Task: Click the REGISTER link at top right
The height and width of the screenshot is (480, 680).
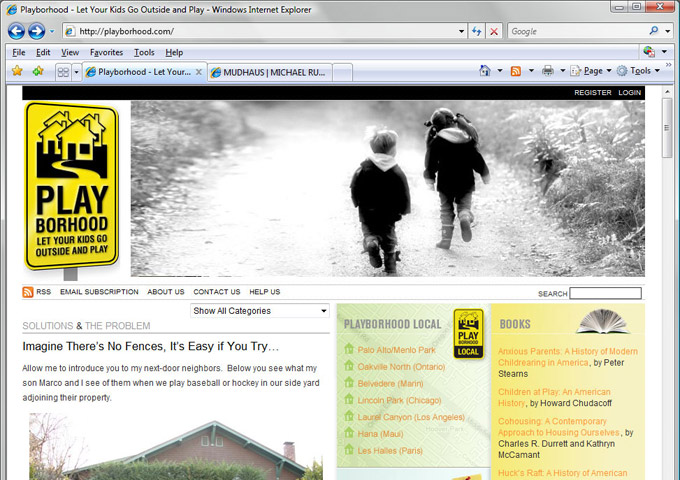Action: [592, 92]
